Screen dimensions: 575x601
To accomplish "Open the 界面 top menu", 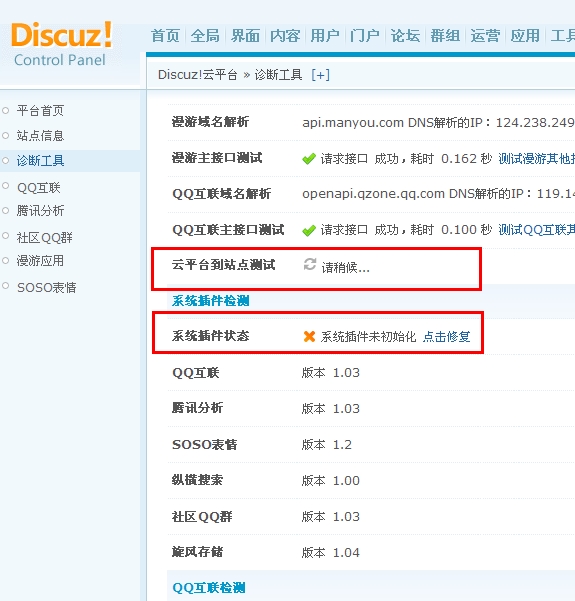I will click(x=245, y=36).
